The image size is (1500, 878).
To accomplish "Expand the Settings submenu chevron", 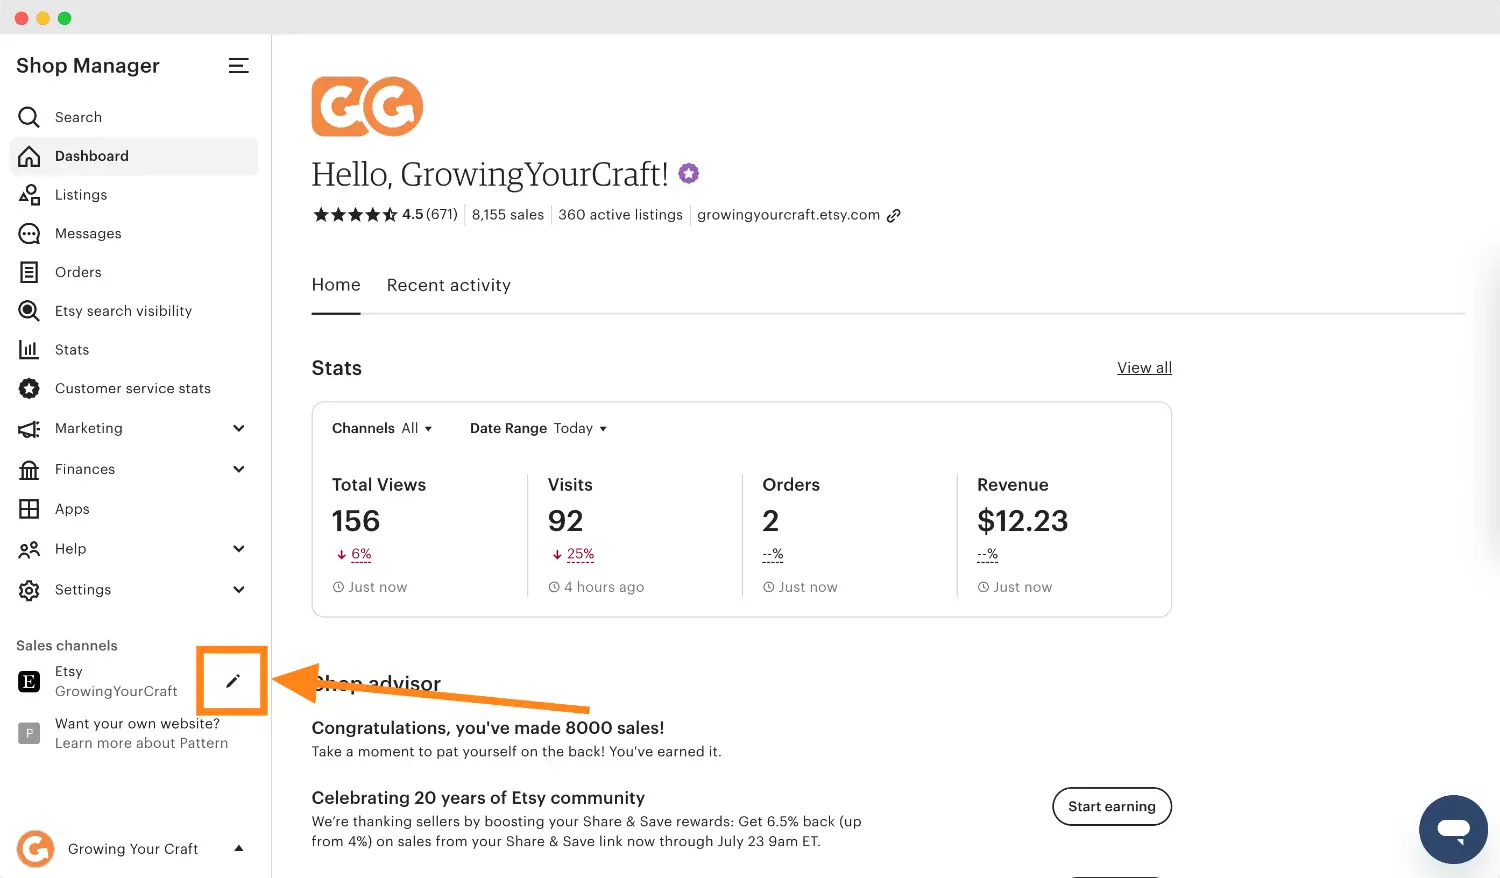I will (239, 590).
